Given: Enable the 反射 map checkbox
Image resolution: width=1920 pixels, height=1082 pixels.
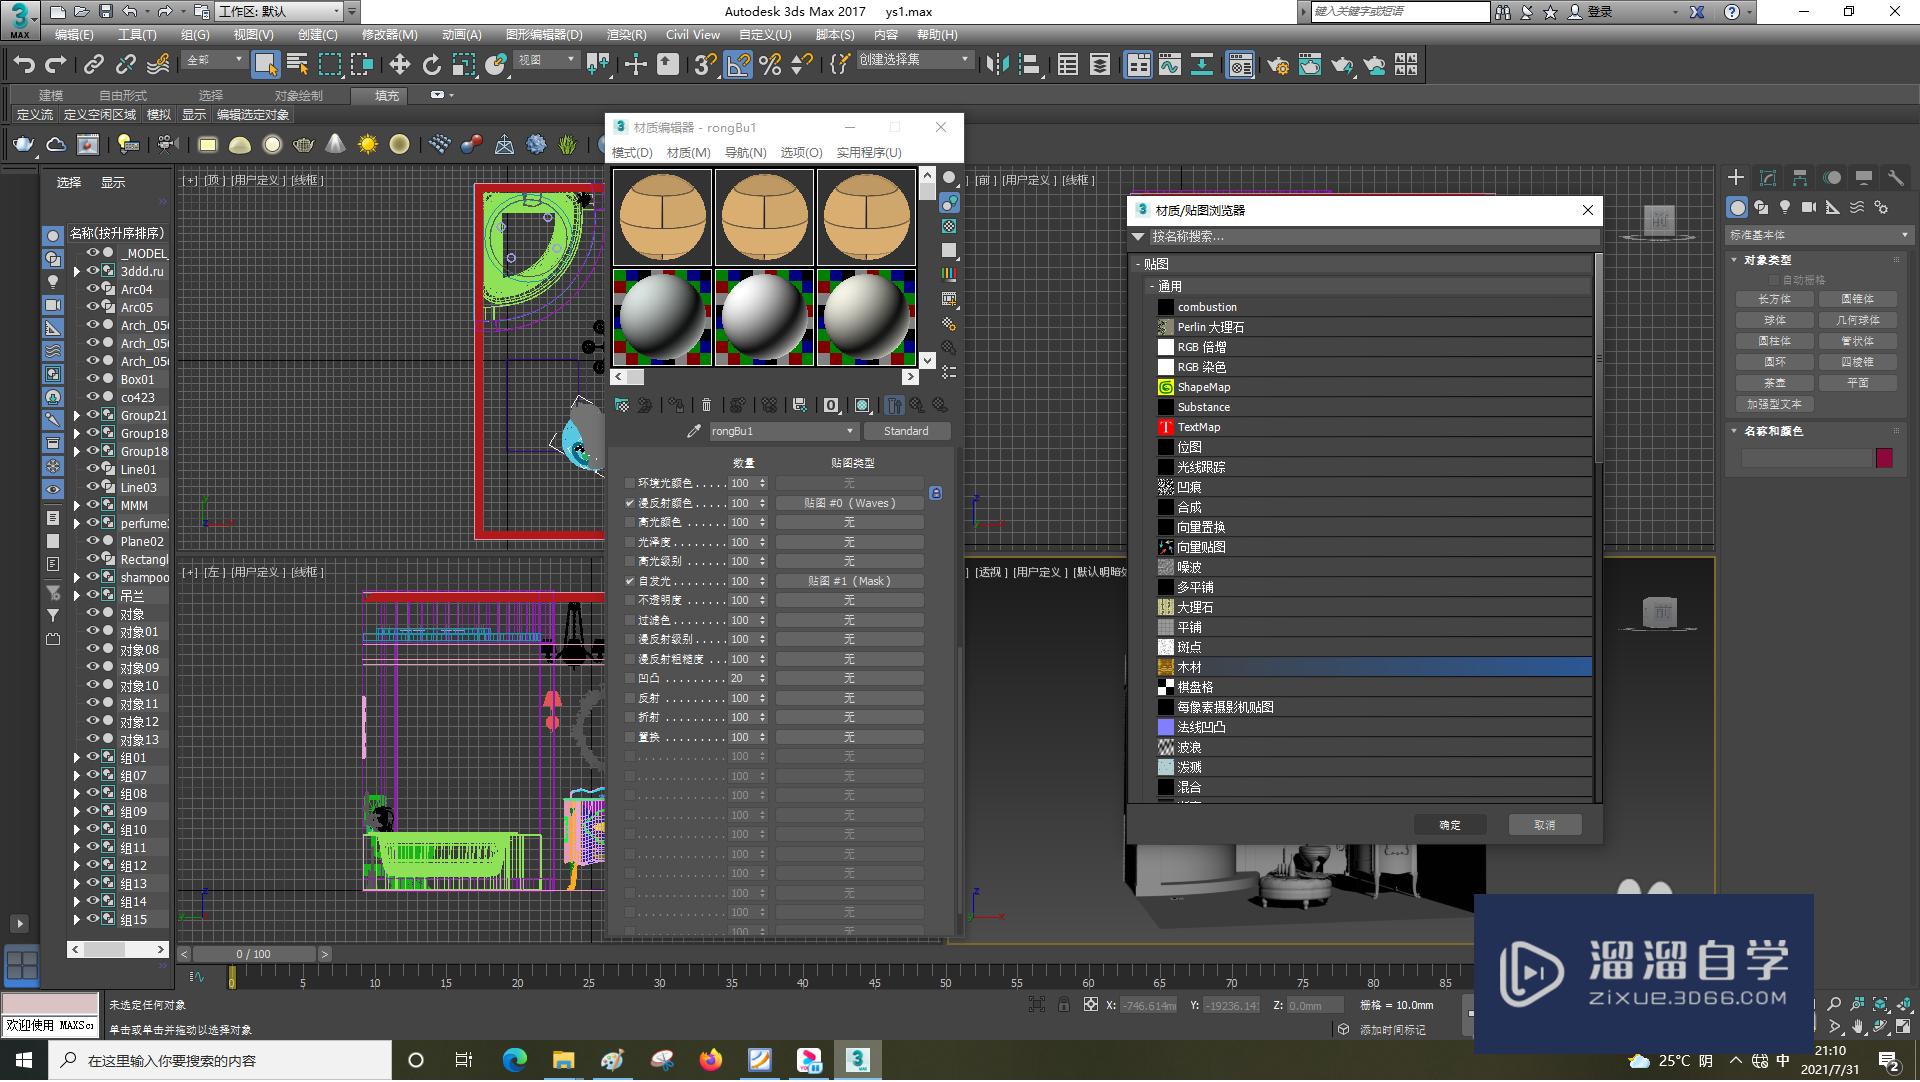Looking at the screenshot, I should 630,698.
